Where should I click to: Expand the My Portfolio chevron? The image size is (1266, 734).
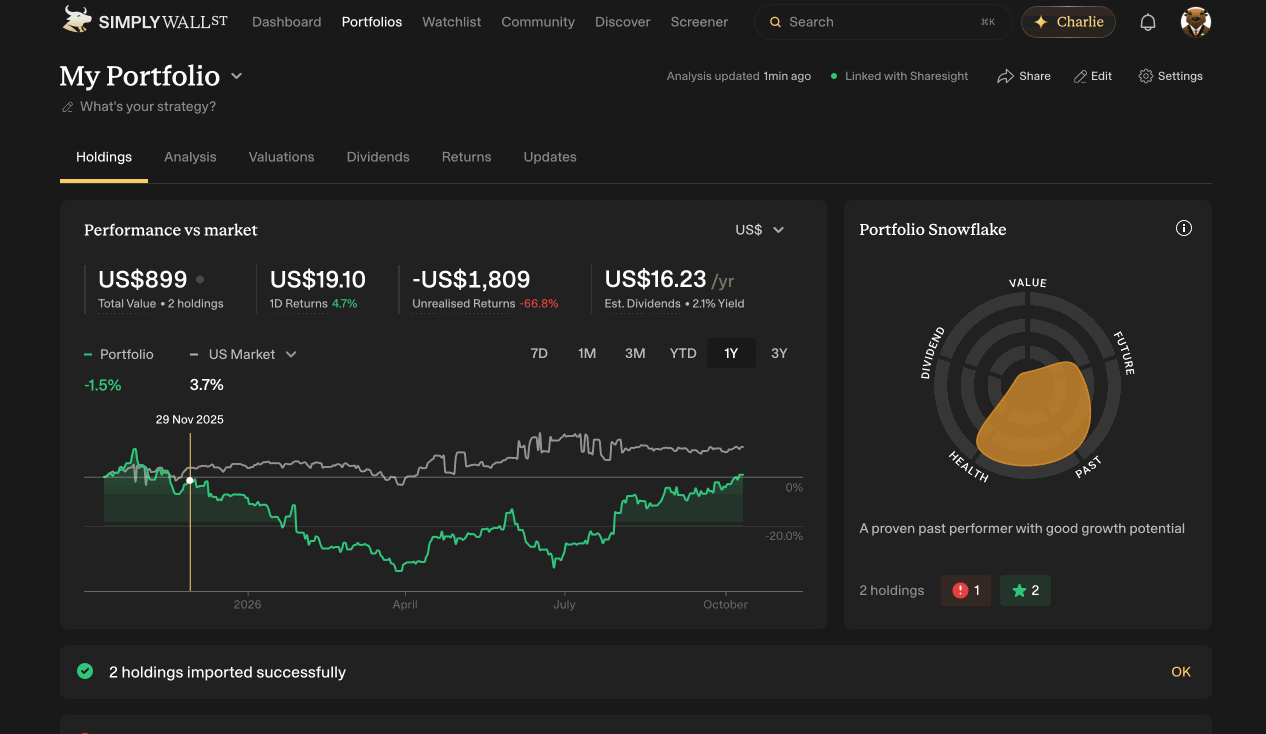pyautogui.click(x=237, y=76)
